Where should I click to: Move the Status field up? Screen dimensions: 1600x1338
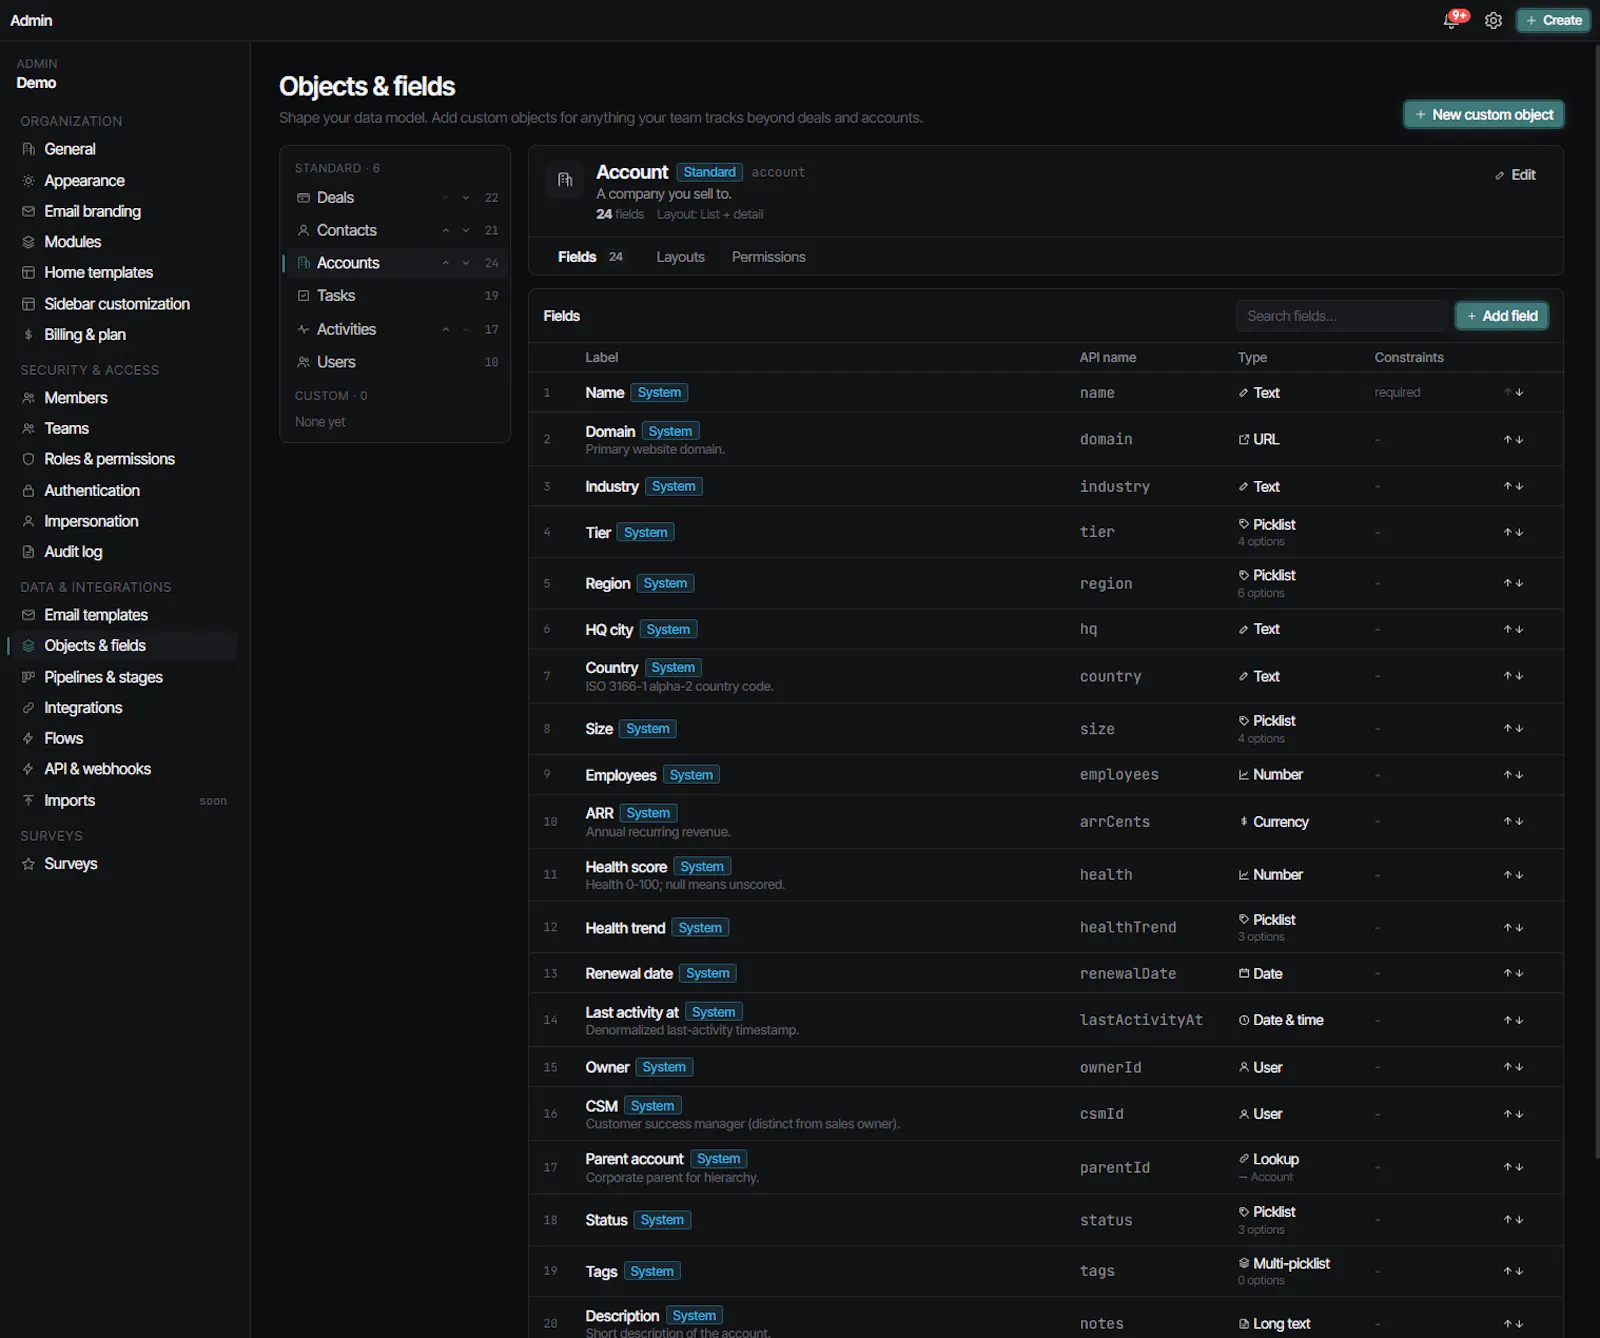click(x=1508, y=1220)
